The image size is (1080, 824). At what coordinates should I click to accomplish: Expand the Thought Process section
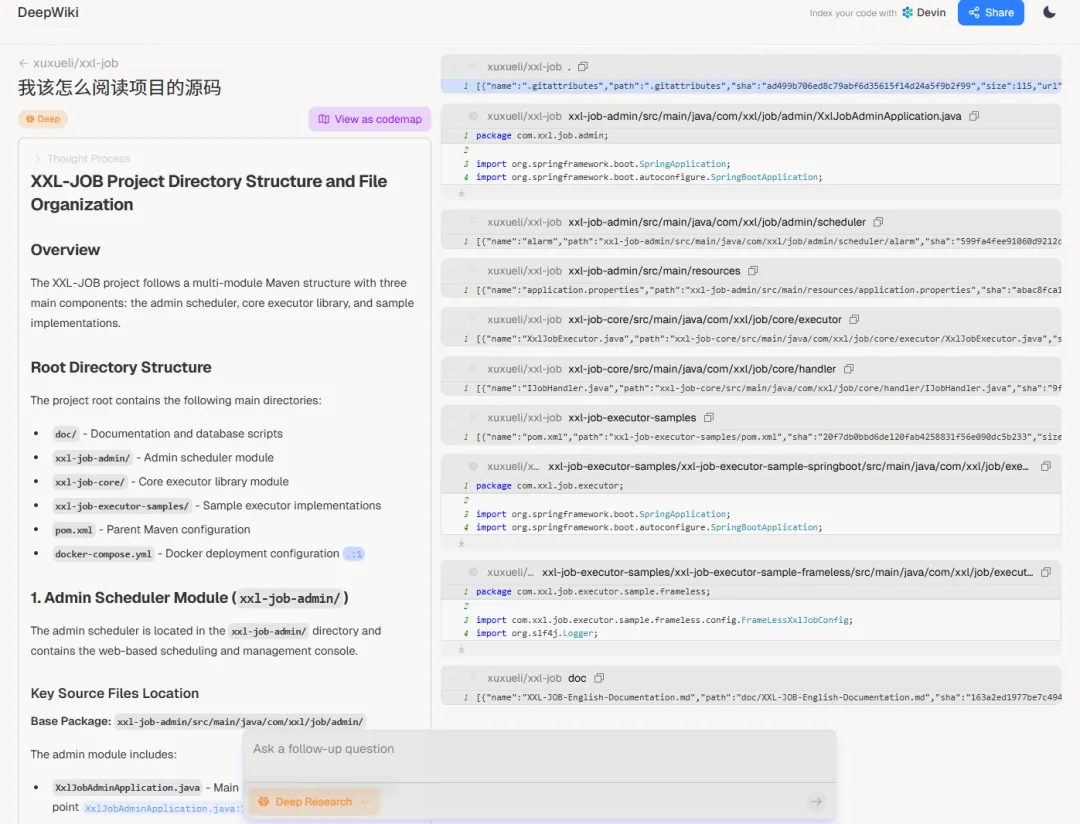tap(83, 158)
